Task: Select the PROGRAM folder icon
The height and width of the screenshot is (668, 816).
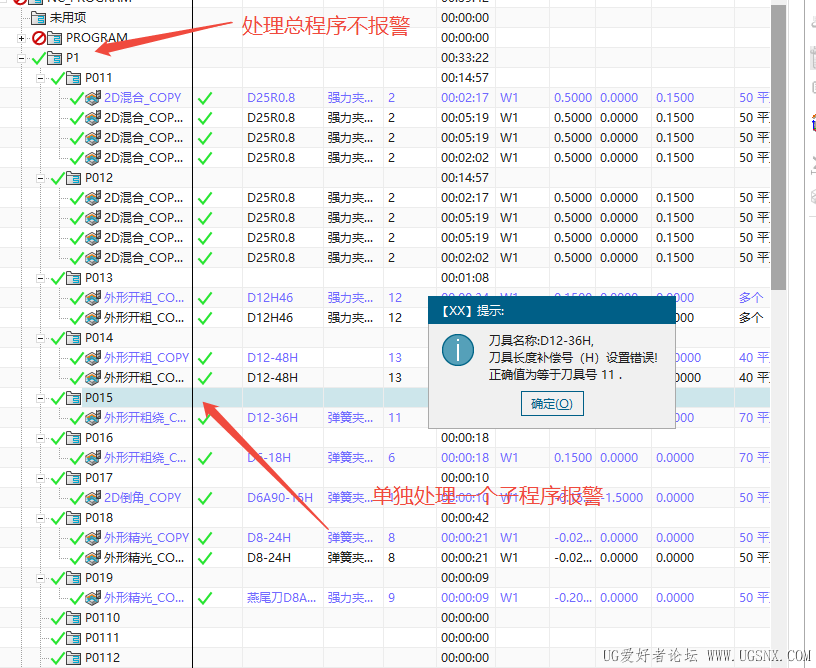Action: click(54, 38)
